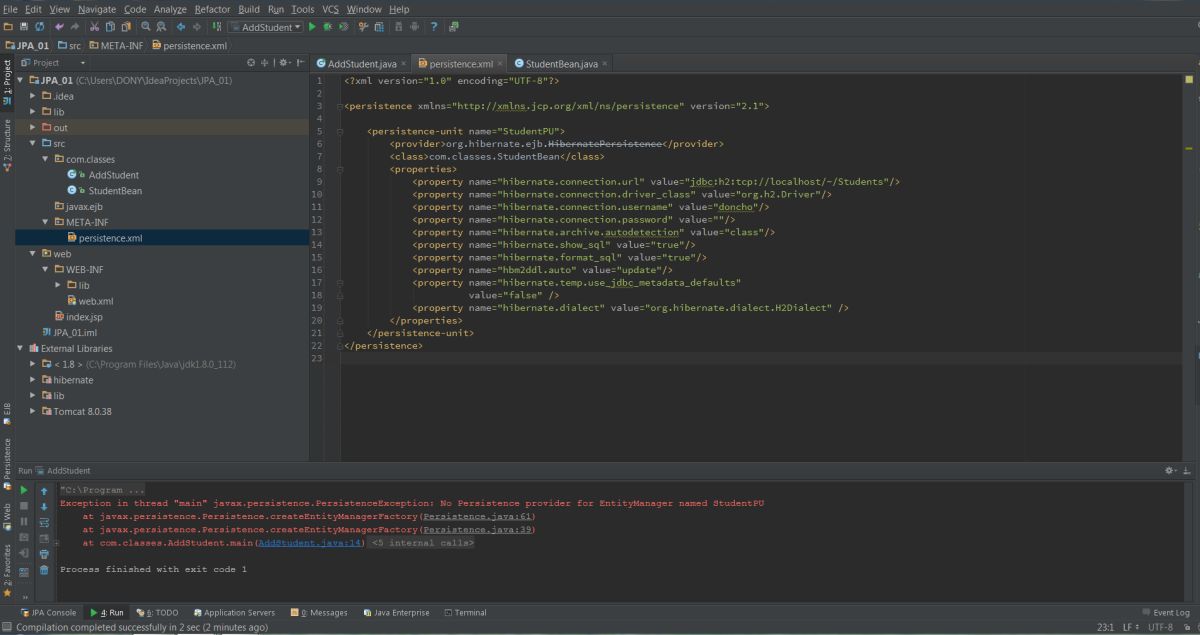Open the Terminal tool window tab
The image size is (1200, 635).
tap(465, 612)
